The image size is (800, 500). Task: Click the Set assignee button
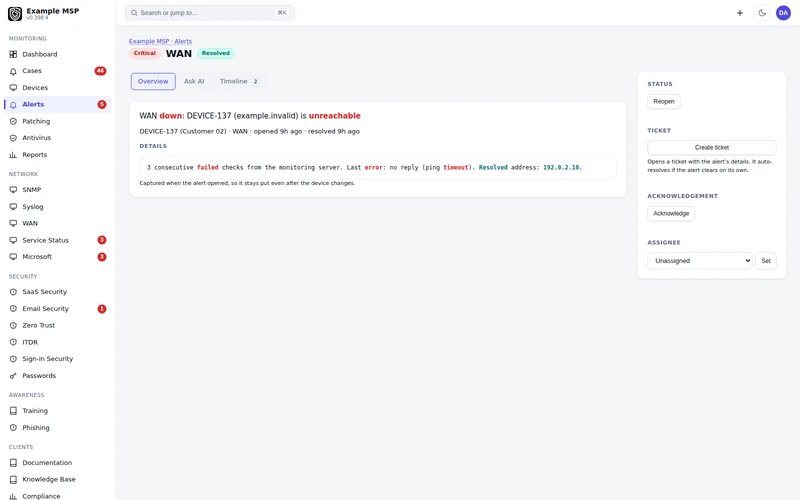click(x=766, y=261)
